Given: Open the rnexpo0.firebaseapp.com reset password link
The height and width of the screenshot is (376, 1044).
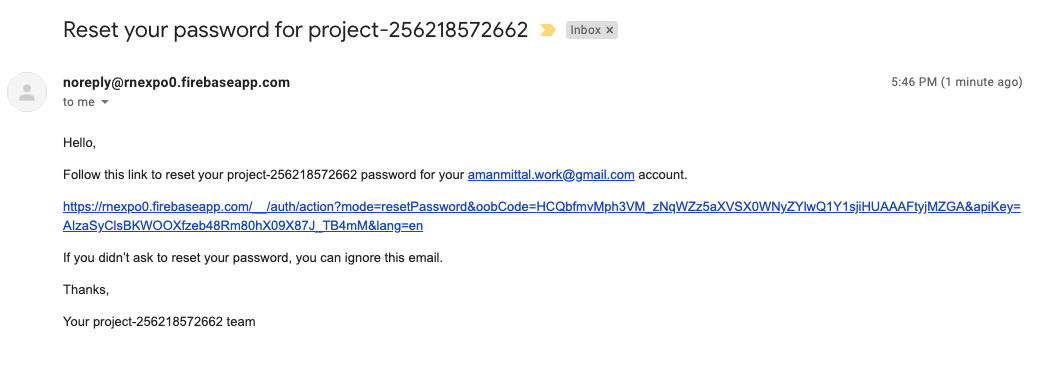Looking at the screenshot, I should tap(541, 216).
